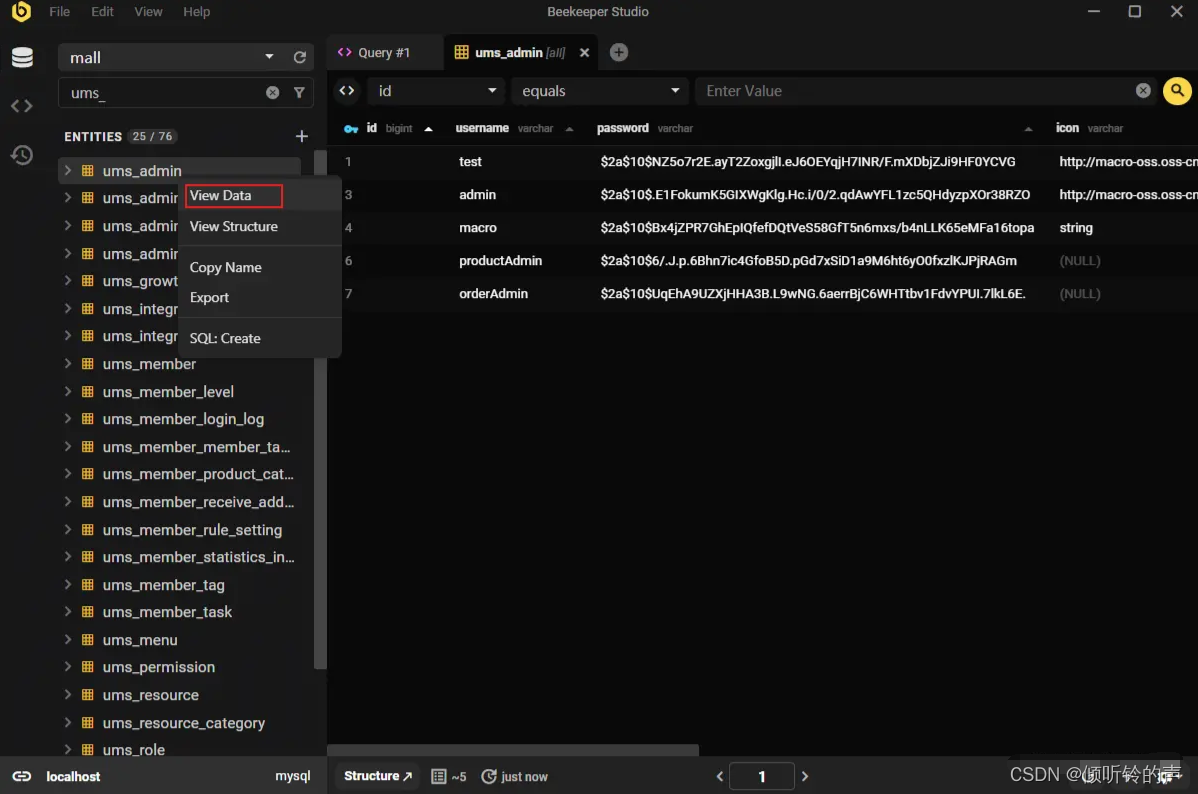Screen dimensions: 1198x794
Task: Click the entity list vertical scrollbar
Action: point(320,409)
